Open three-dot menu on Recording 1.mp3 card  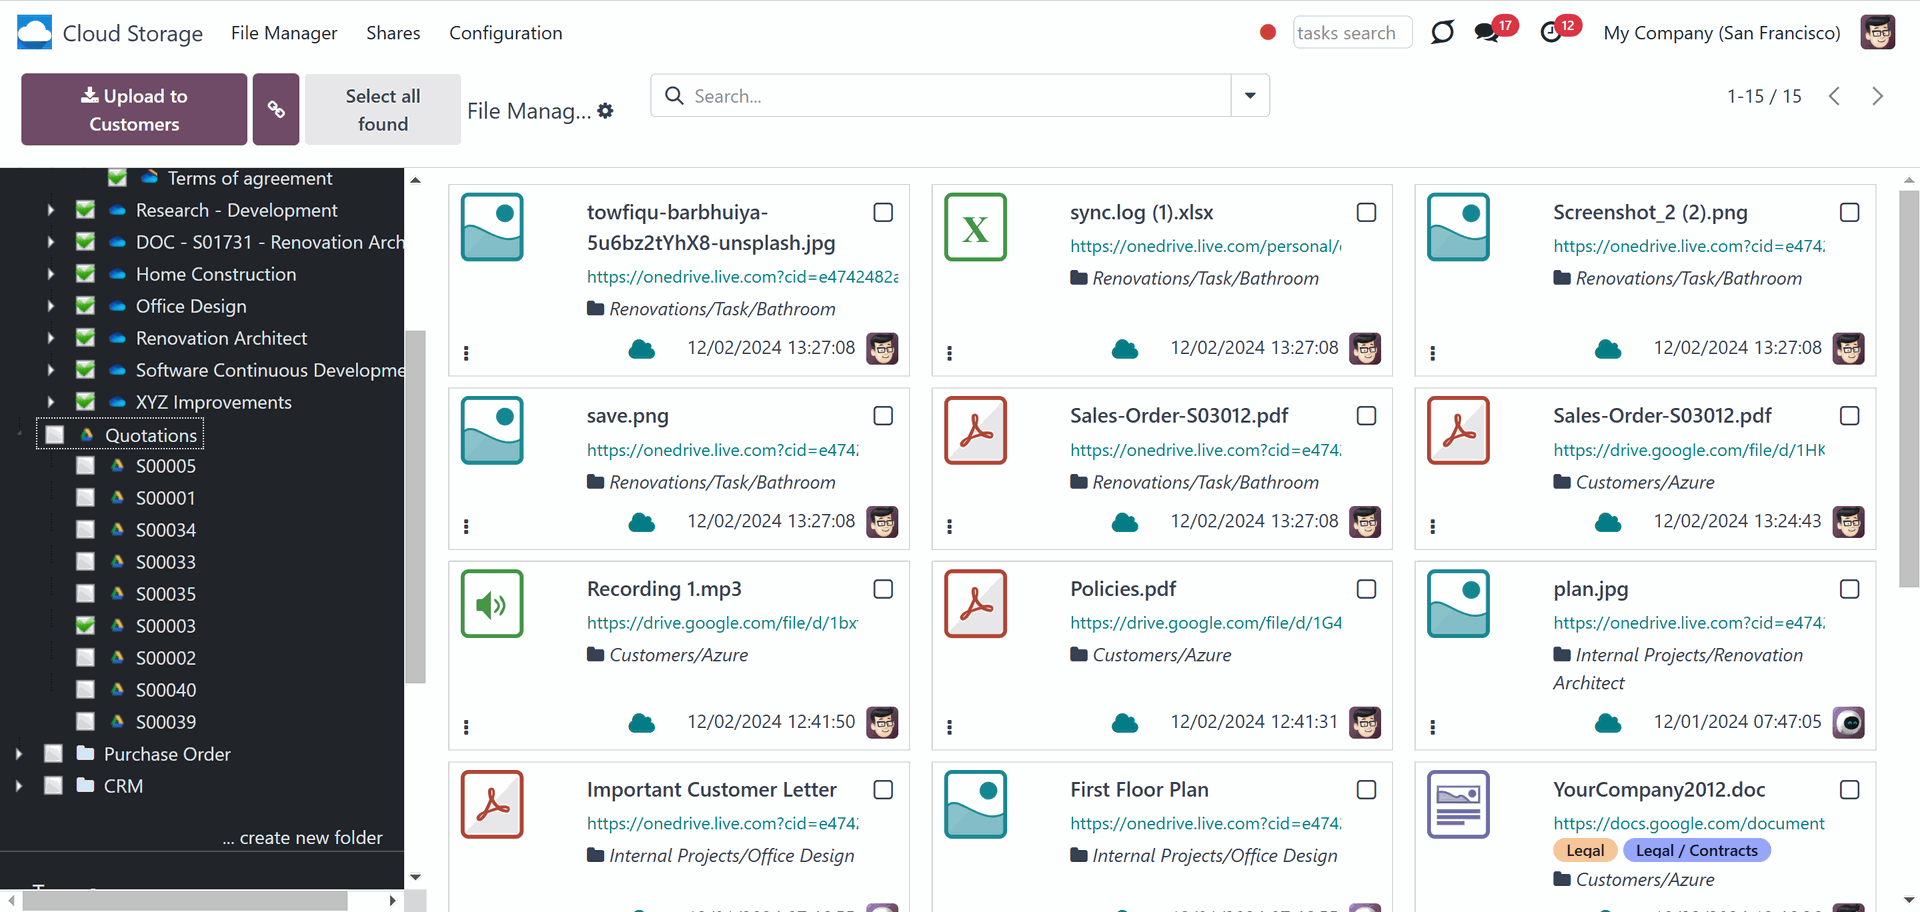466,727
